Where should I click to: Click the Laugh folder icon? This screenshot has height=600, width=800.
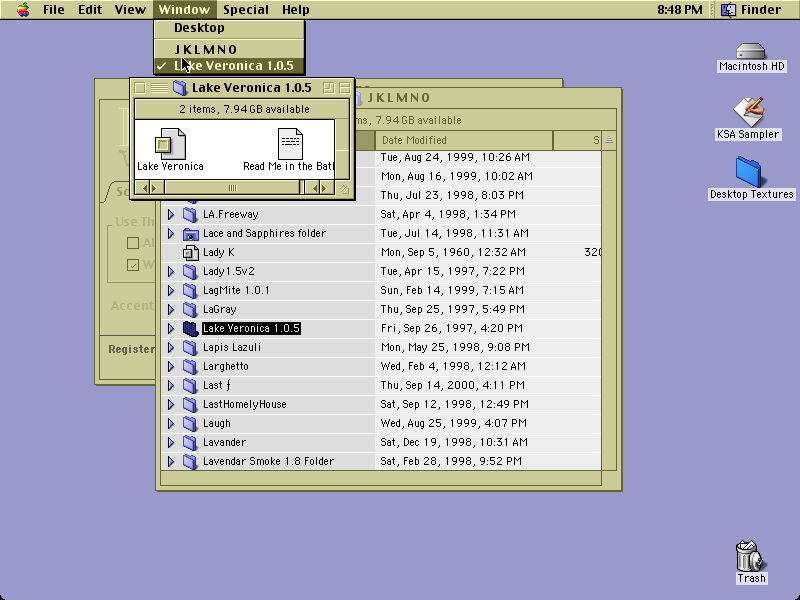pos(190,423)
